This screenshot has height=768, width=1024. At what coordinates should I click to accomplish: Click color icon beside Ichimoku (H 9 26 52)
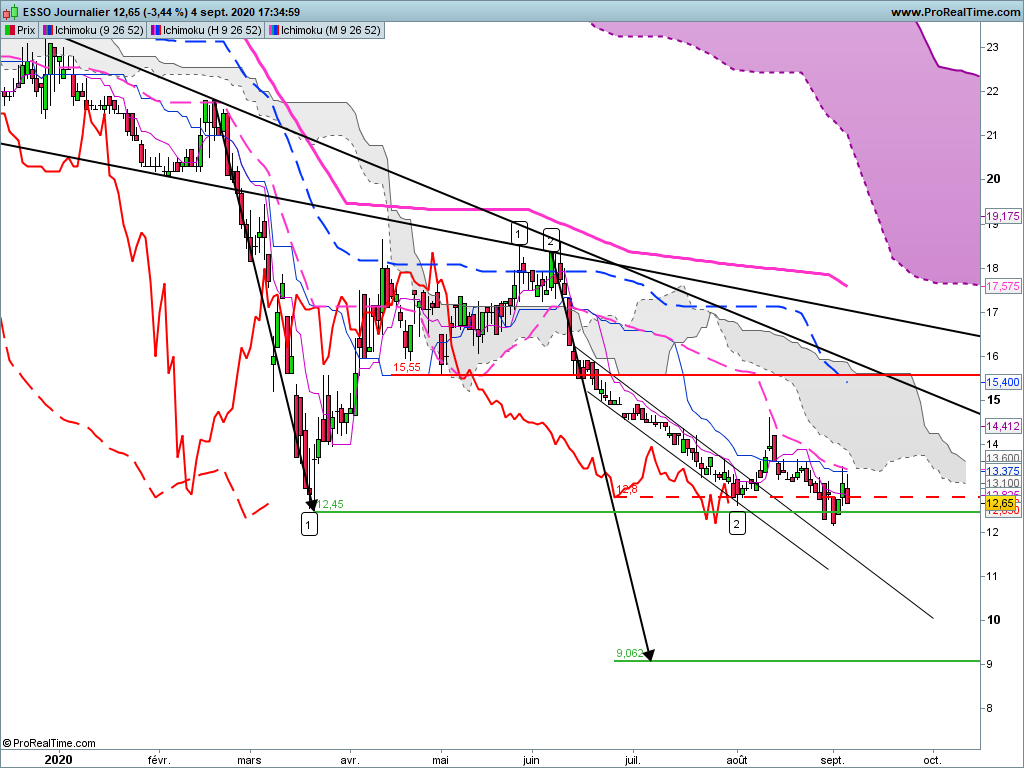point(156,30)
